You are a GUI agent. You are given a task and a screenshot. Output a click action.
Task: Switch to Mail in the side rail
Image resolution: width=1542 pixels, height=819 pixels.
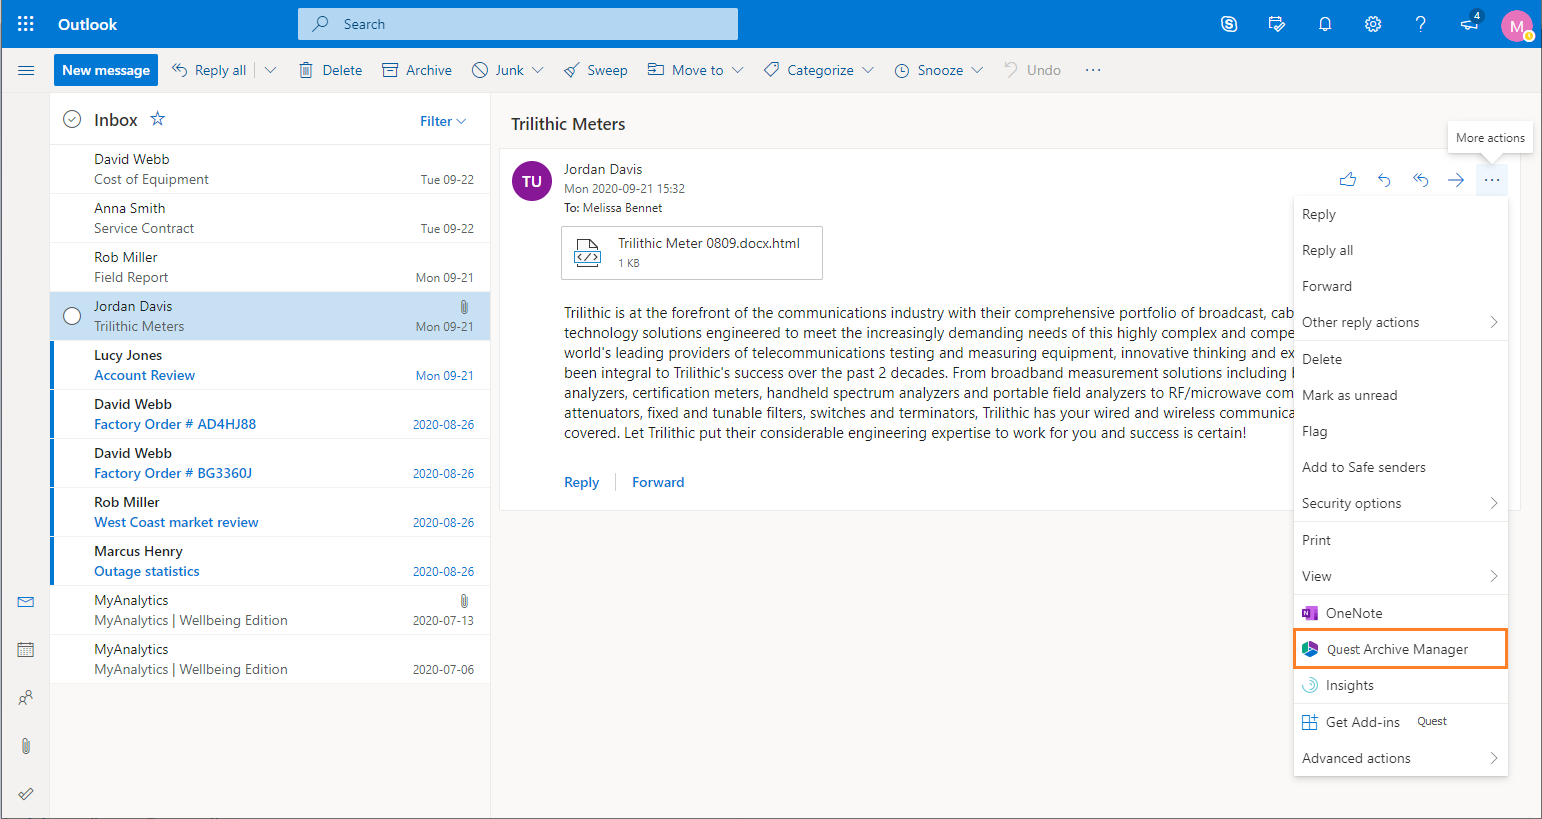tap(26, 602)
